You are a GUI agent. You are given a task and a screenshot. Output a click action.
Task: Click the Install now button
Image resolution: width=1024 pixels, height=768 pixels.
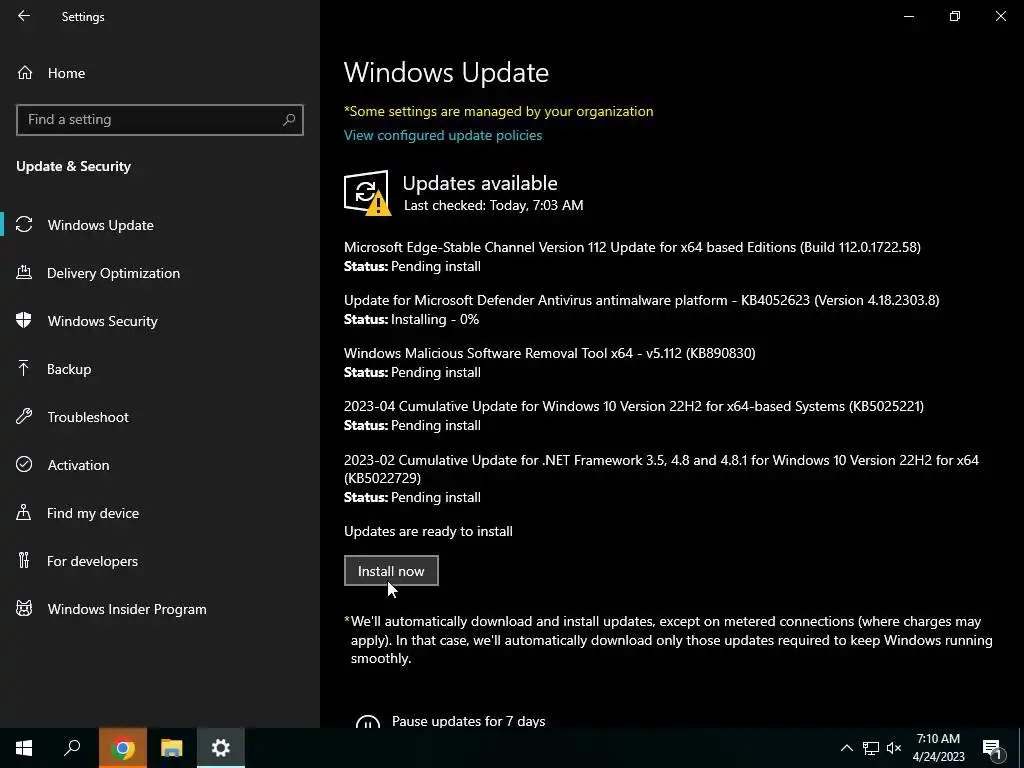coord(391,571)
